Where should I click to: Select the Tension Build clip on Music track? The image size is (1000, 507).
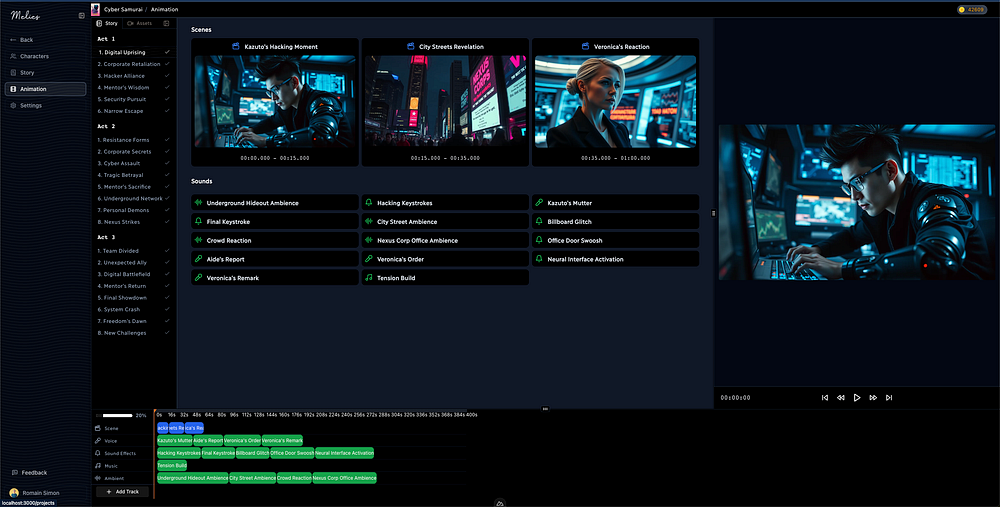(172, 466)
